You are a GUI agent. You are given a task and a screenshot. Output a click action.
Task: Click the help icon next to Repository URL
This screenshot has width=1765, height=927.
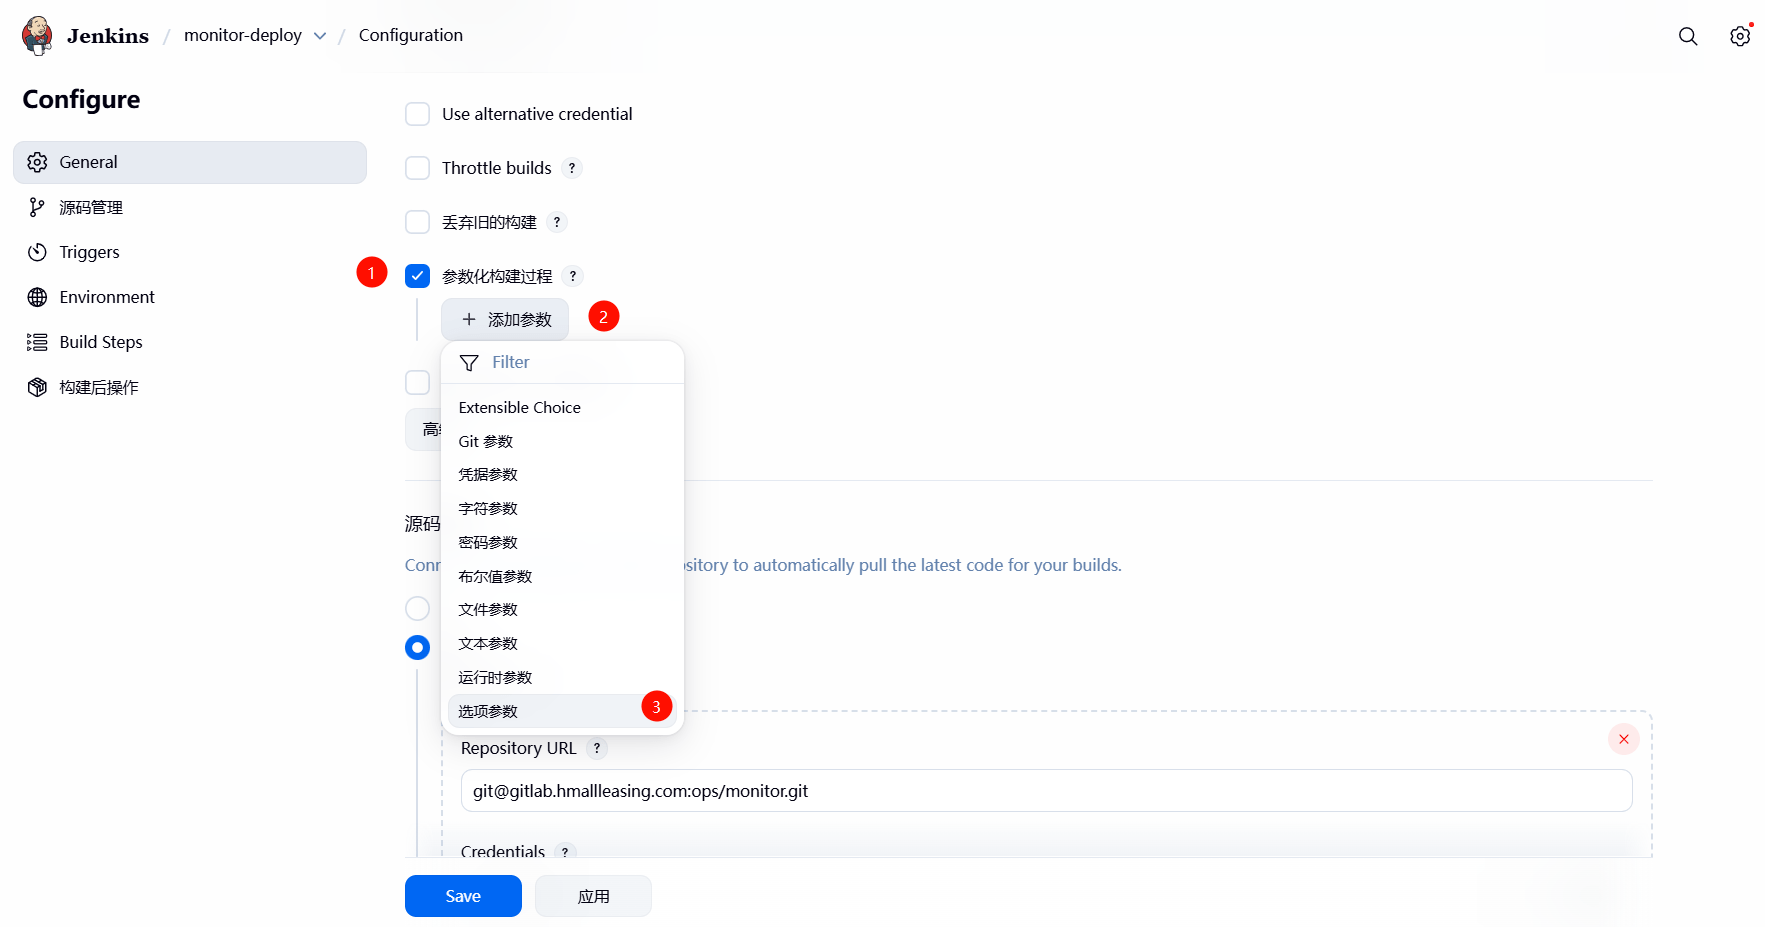pyautogui.click(x=597, y=748)
